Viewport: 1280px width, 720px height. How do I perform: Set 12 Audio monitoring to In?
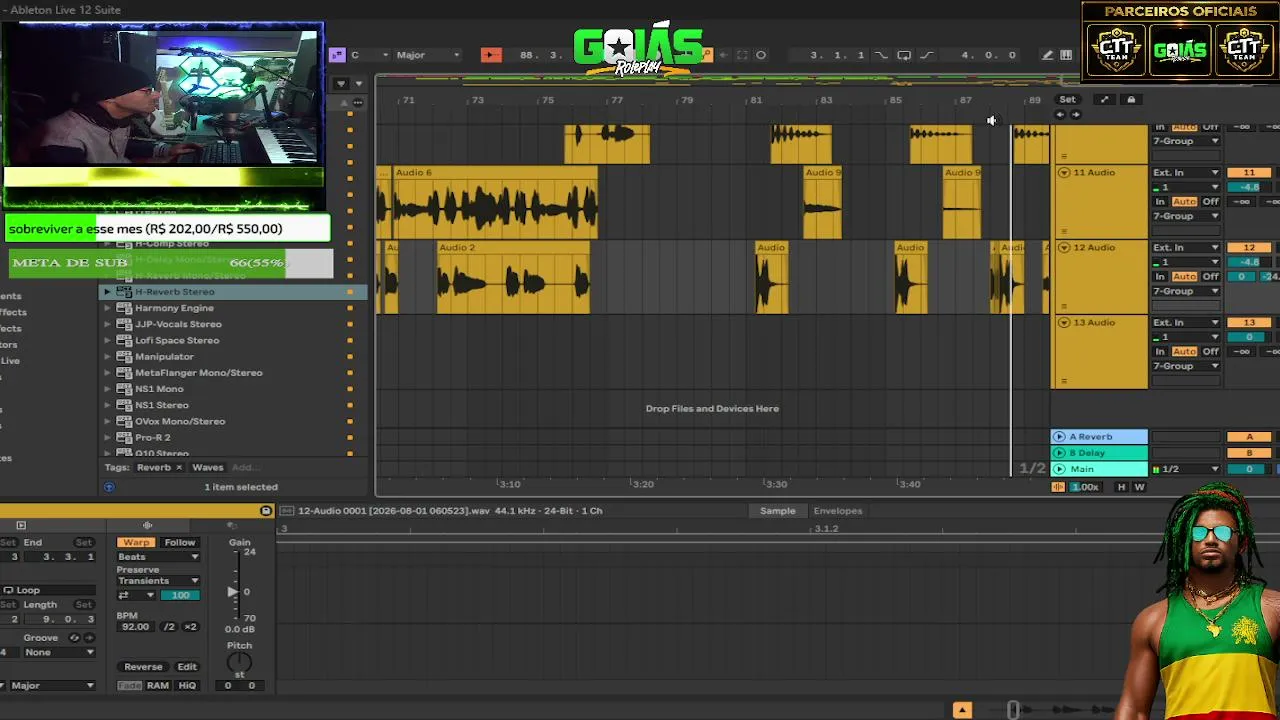point(1161,277)
